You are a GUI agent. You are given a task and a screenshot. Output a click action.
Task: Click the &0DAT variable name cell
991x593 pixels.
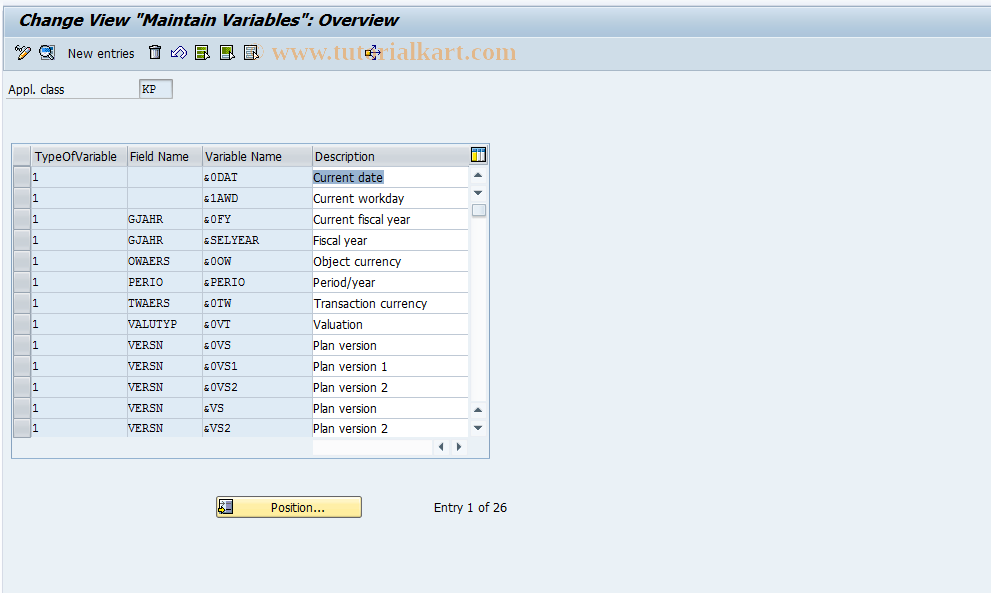click(257, 177)
